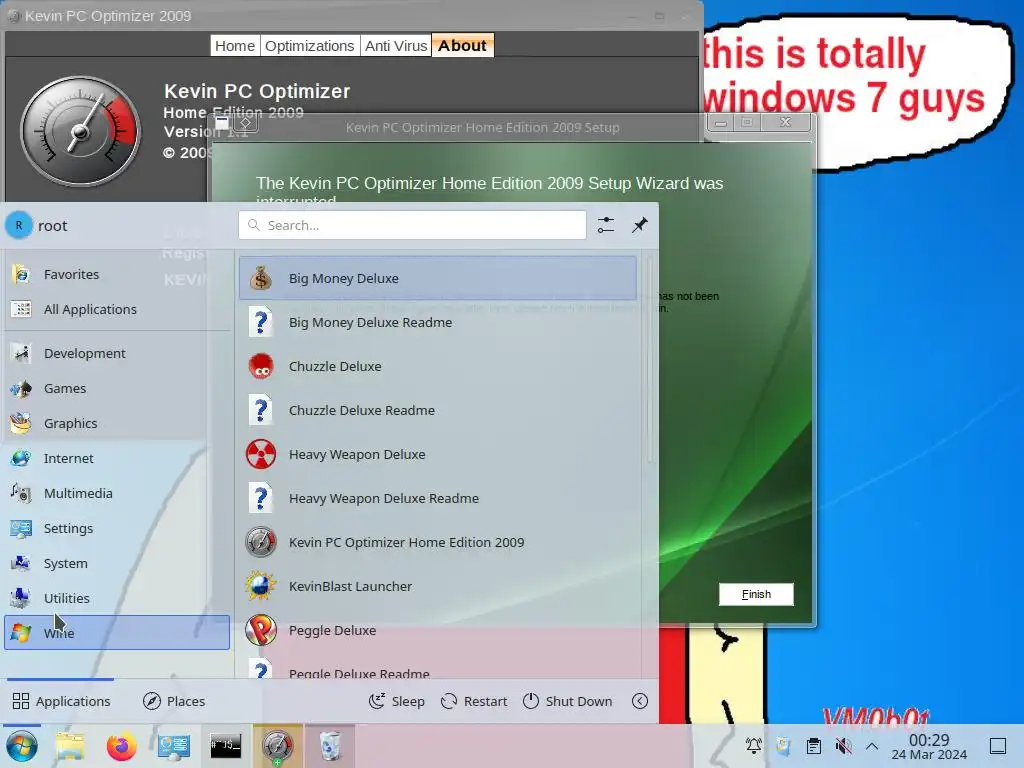Pin the application launcher open
Image resolution: width=1024 pixels, height=768 pixels.
pos(640,225)
